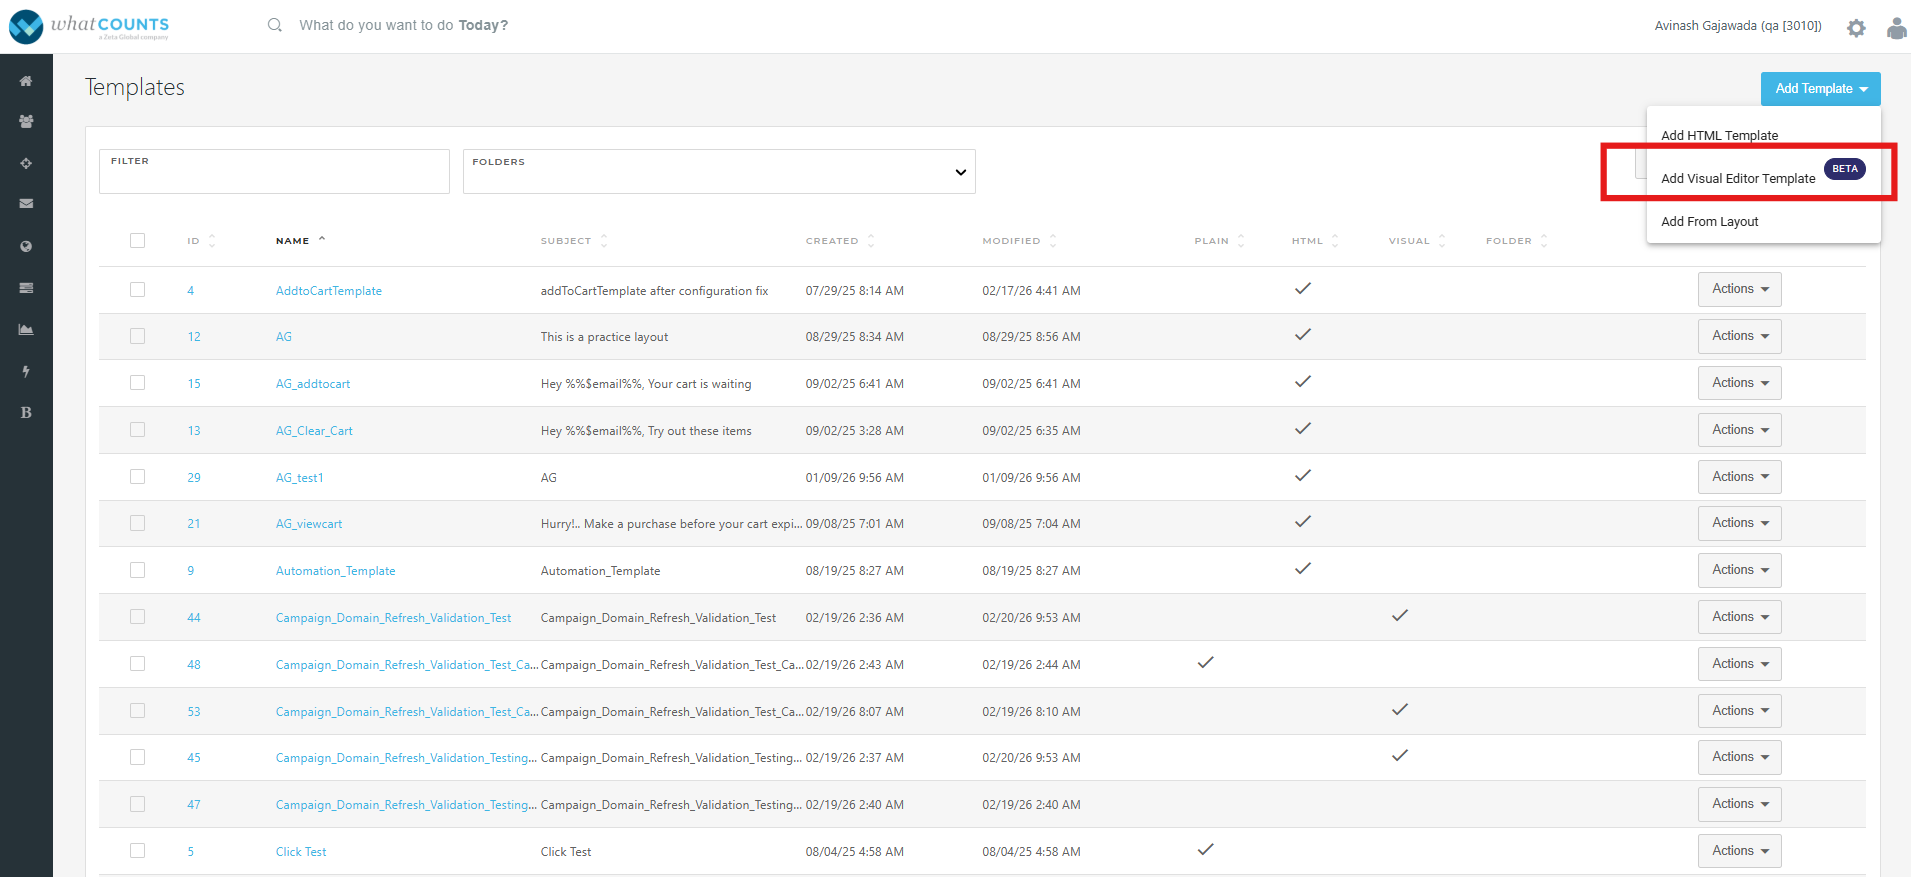Screen dimensions: 1911x877
Task: Choose Add Visual Editor Template option
Action: 1738,179
